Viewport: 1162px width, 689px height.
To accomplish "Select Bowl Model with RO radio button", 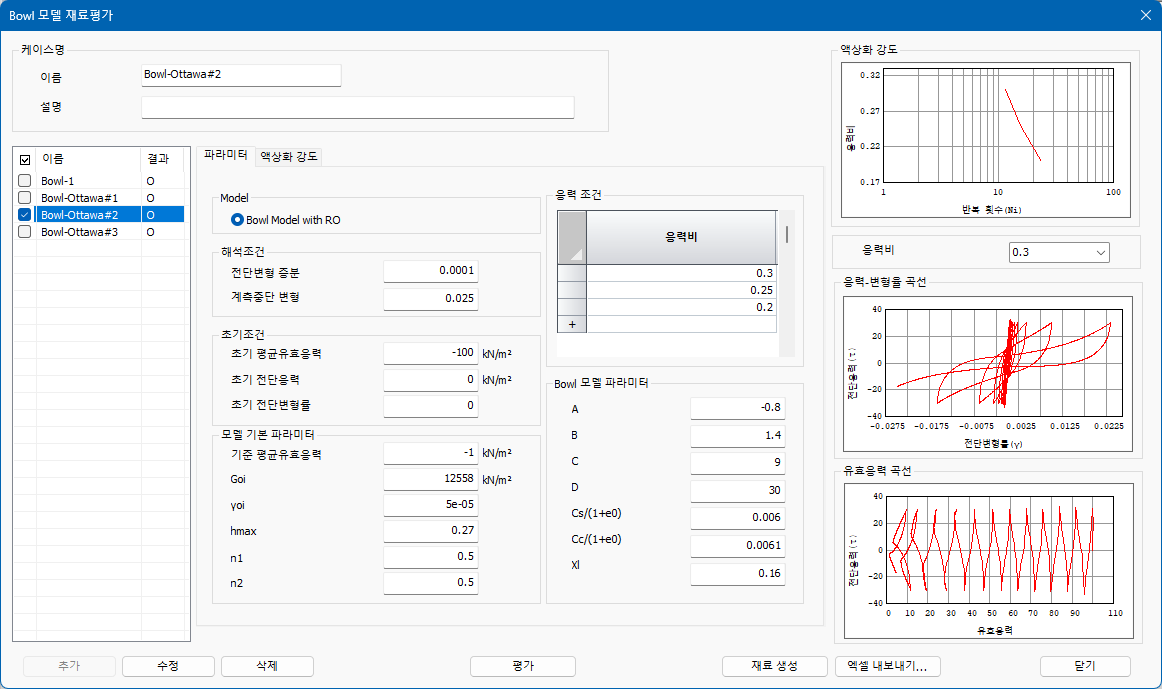I will (237, 220).
